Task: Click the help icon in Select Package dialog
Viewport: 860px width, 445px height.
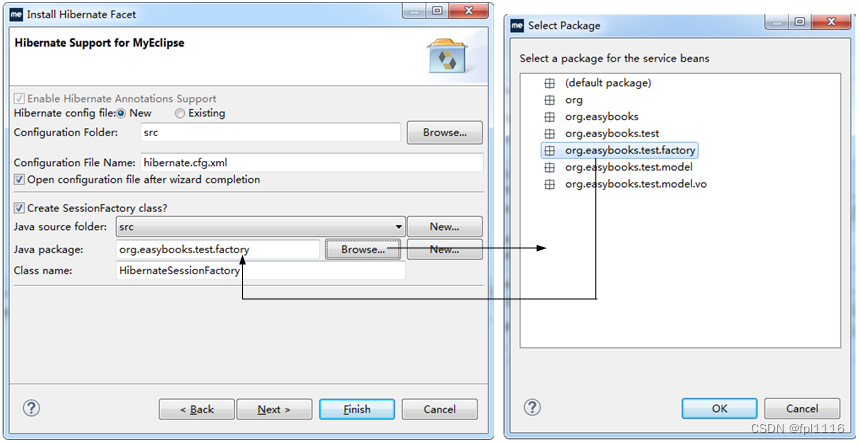Action: coord(532,407)
